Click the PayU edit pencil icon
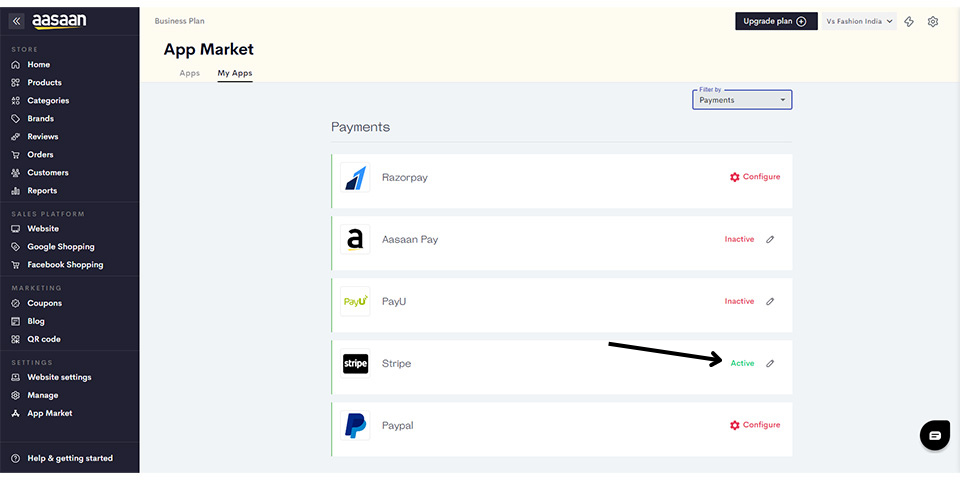Viewport: 960px width, 480px height. tap(770, 302)
